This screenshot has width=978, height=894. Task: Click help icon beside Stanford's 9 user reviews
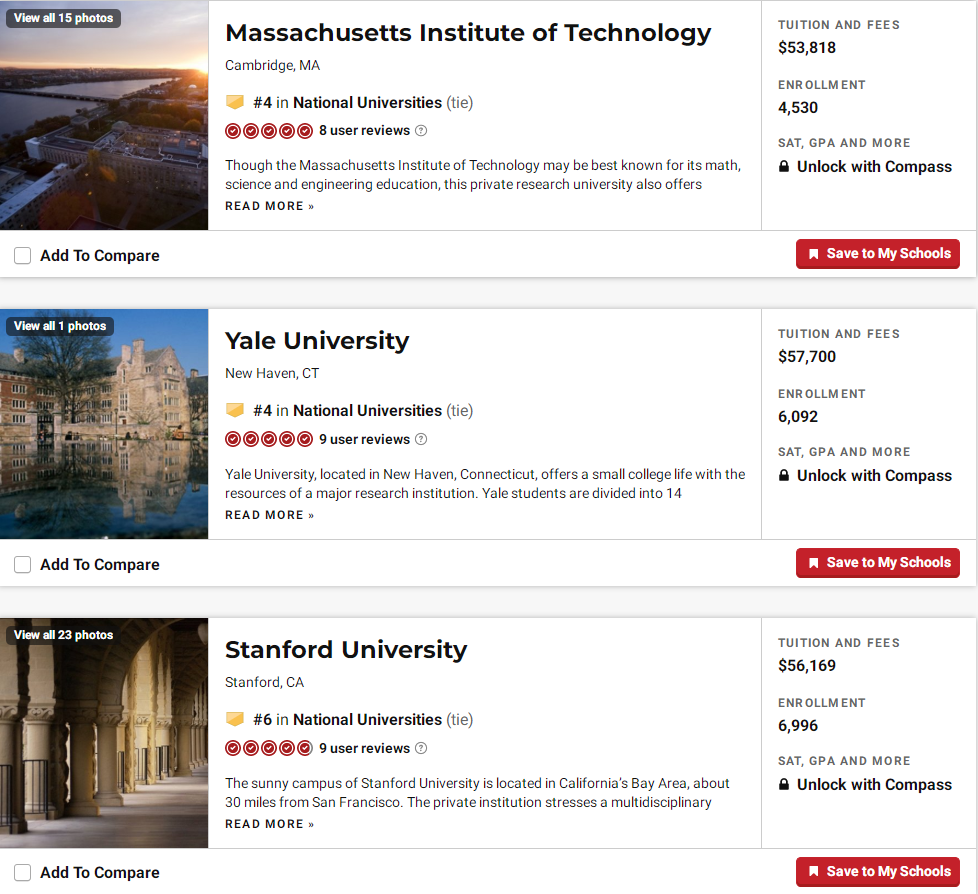pos(421,748)
